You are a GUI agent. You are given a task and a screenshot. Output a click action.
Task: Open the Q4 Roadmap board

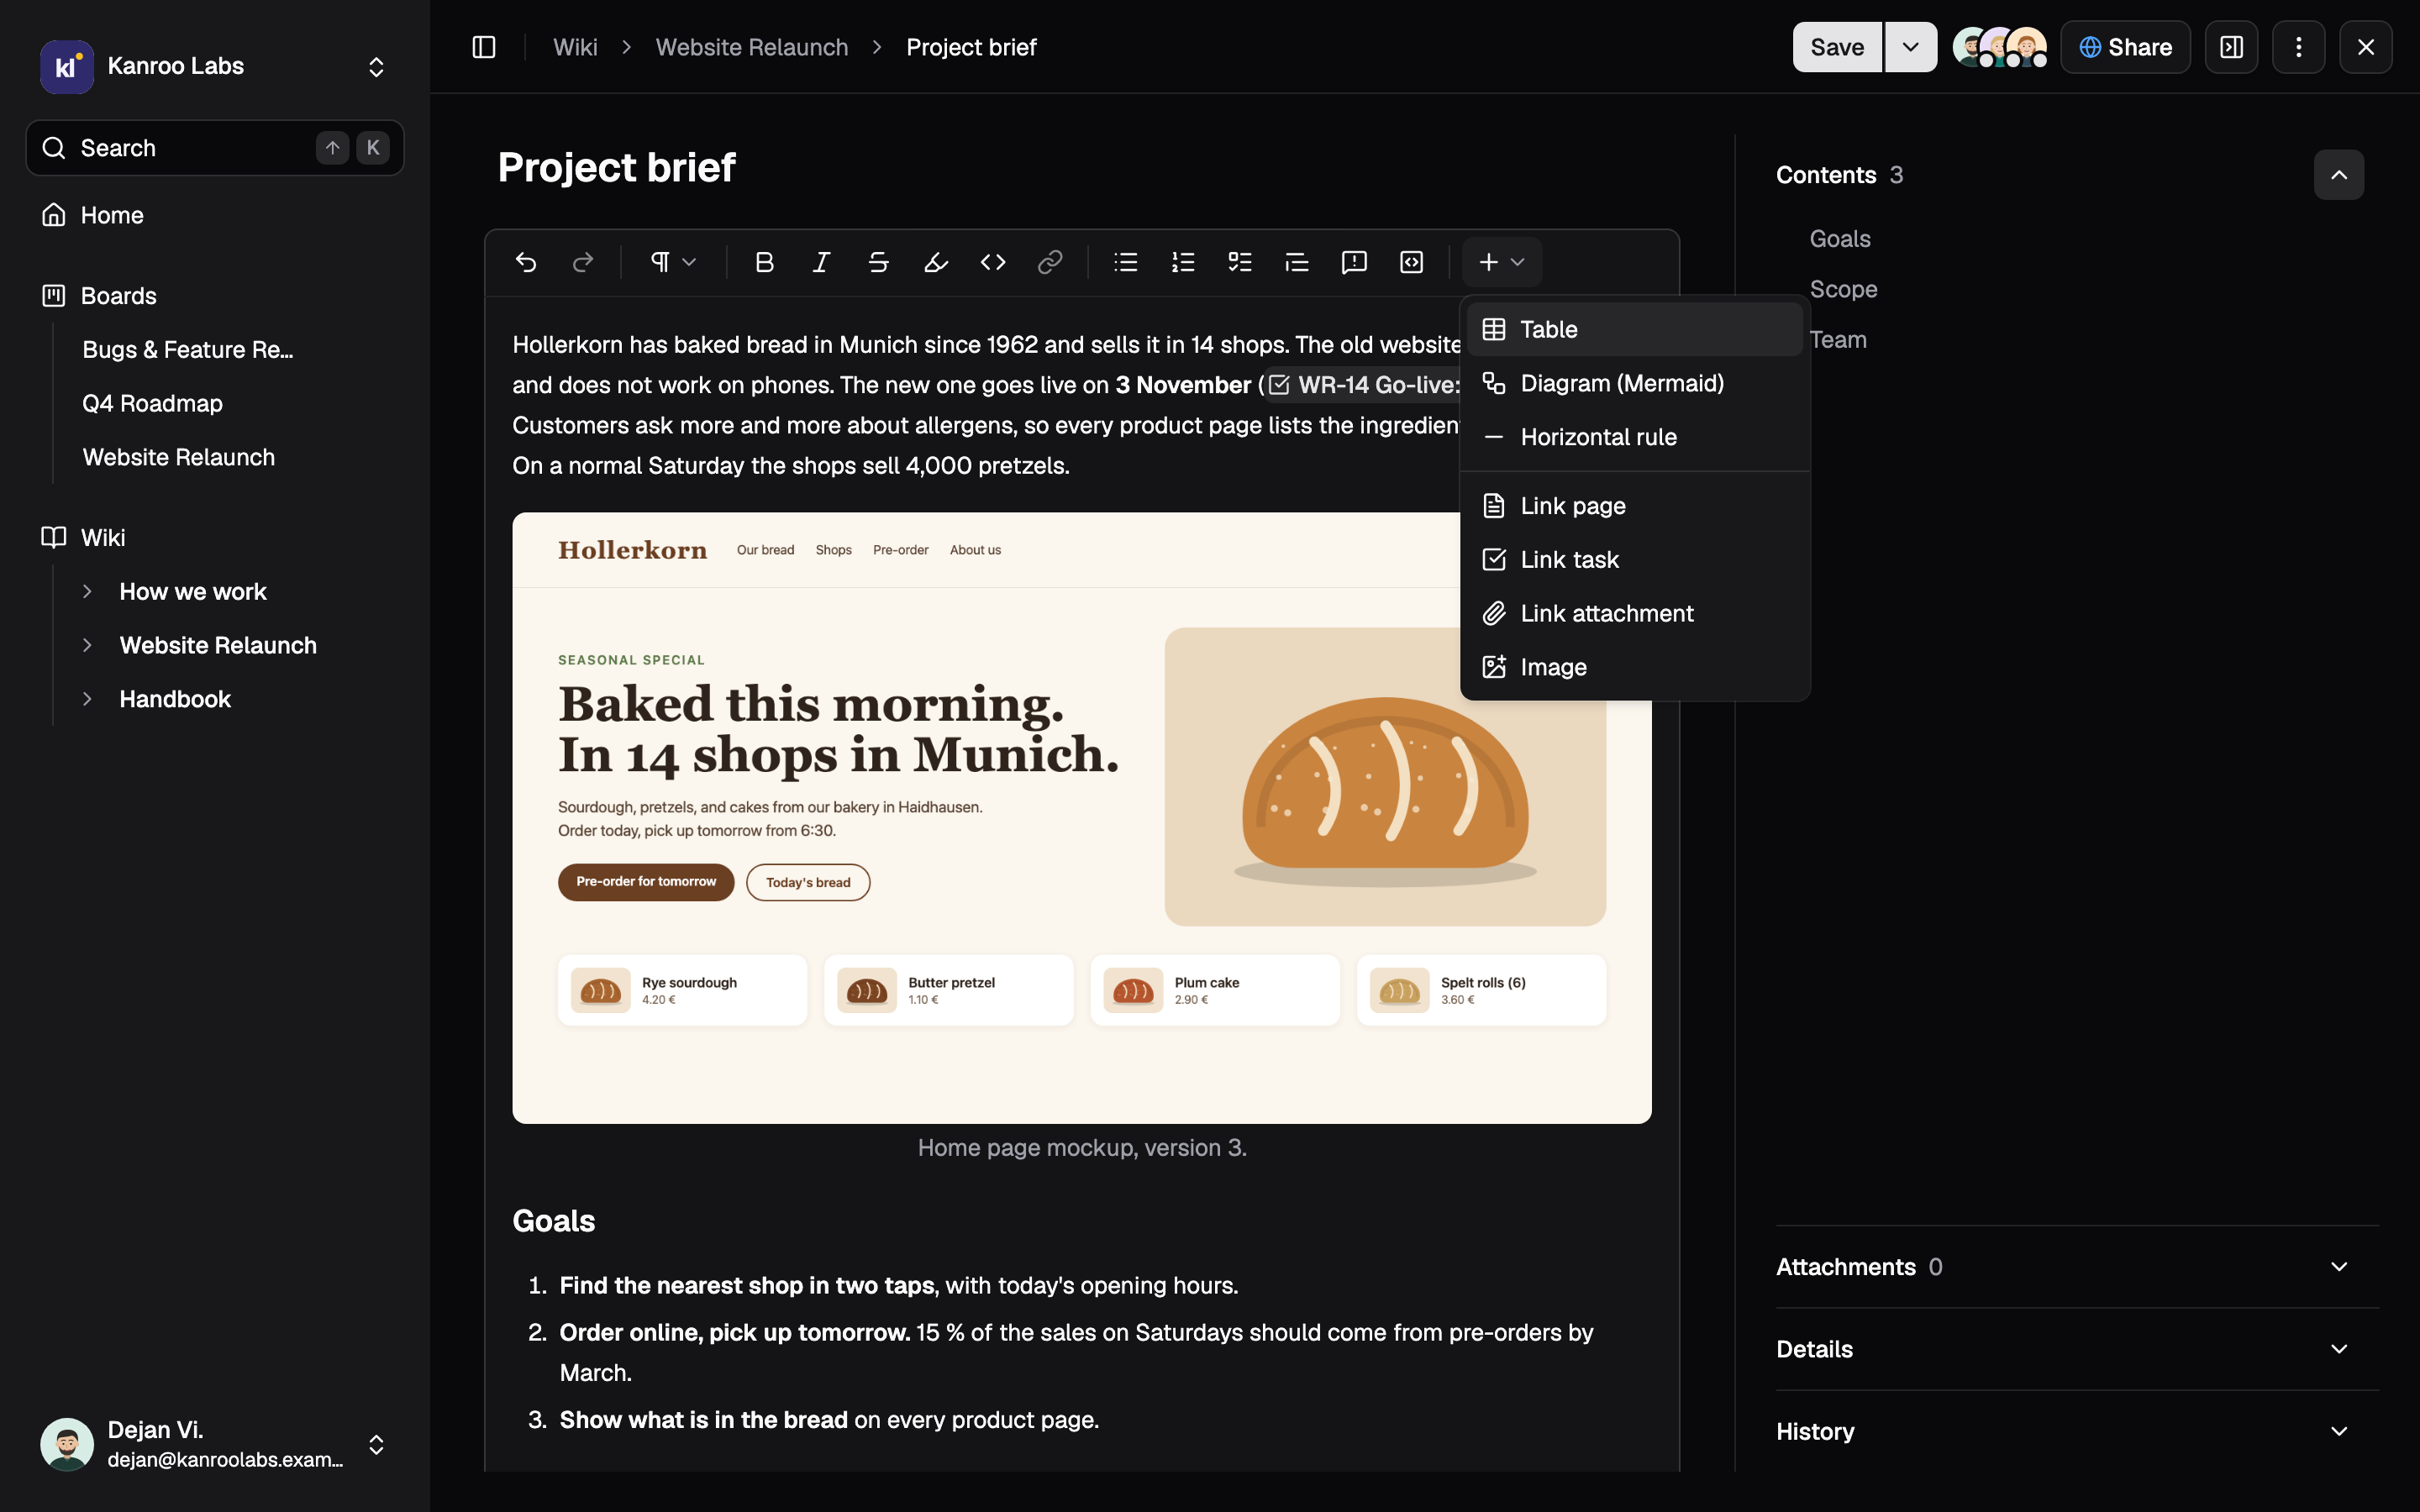point(152,403)
